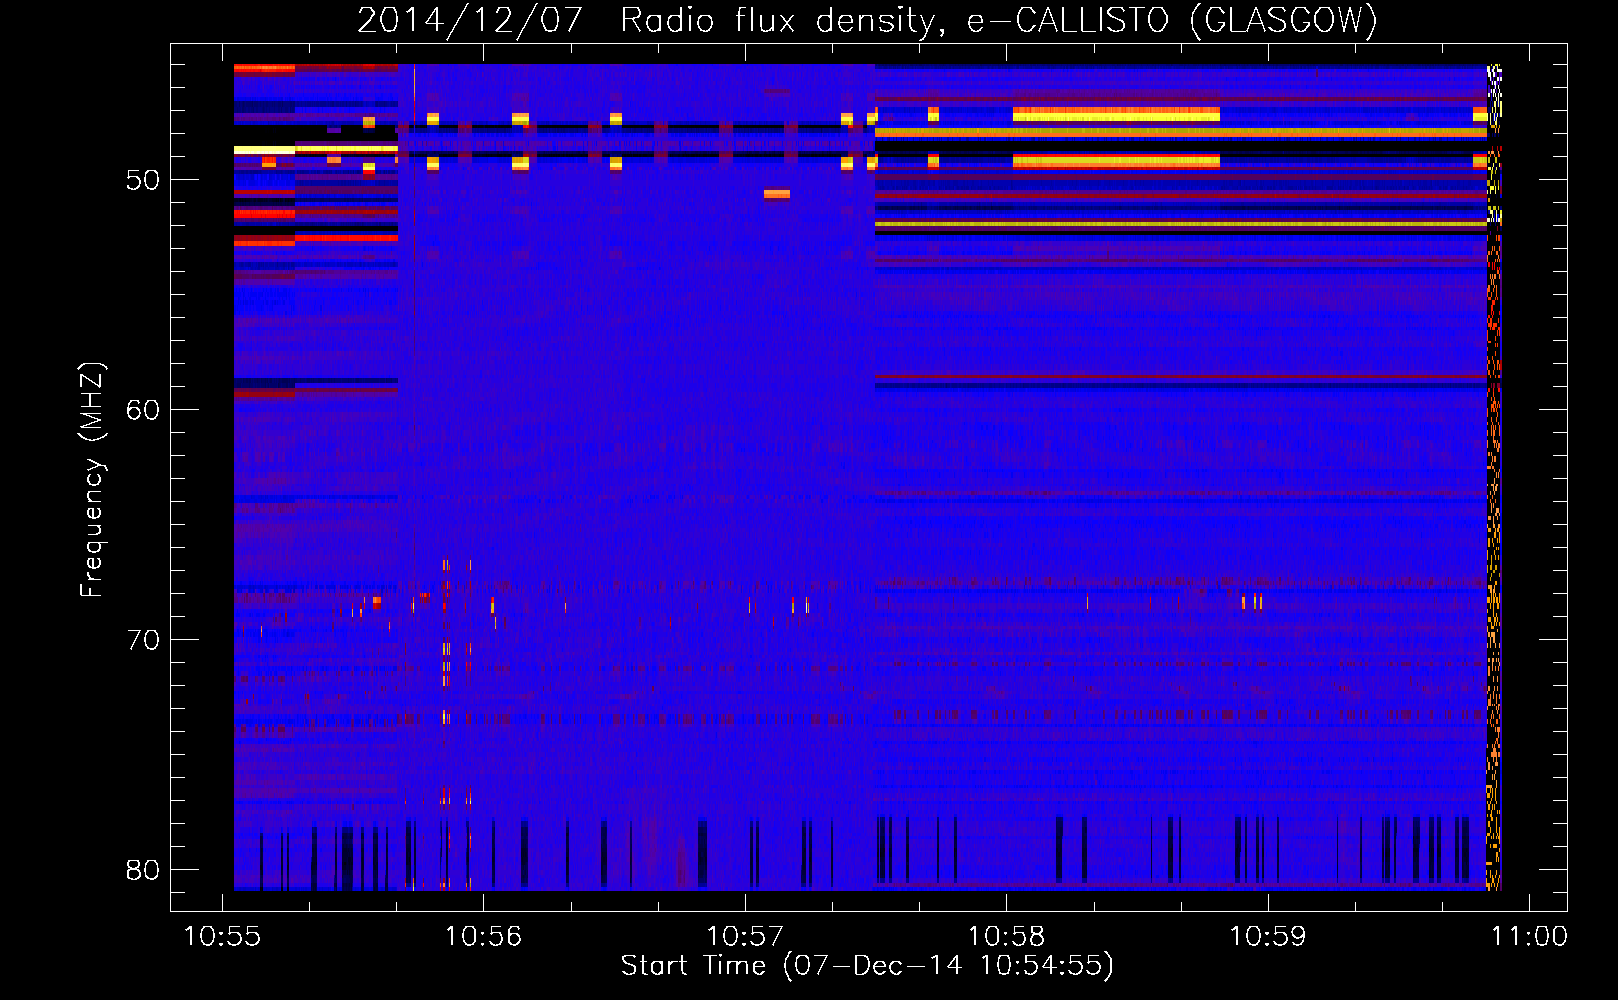Click the '50' frequency tick label
The image size is (1618, 1000).
click(143, 181)
